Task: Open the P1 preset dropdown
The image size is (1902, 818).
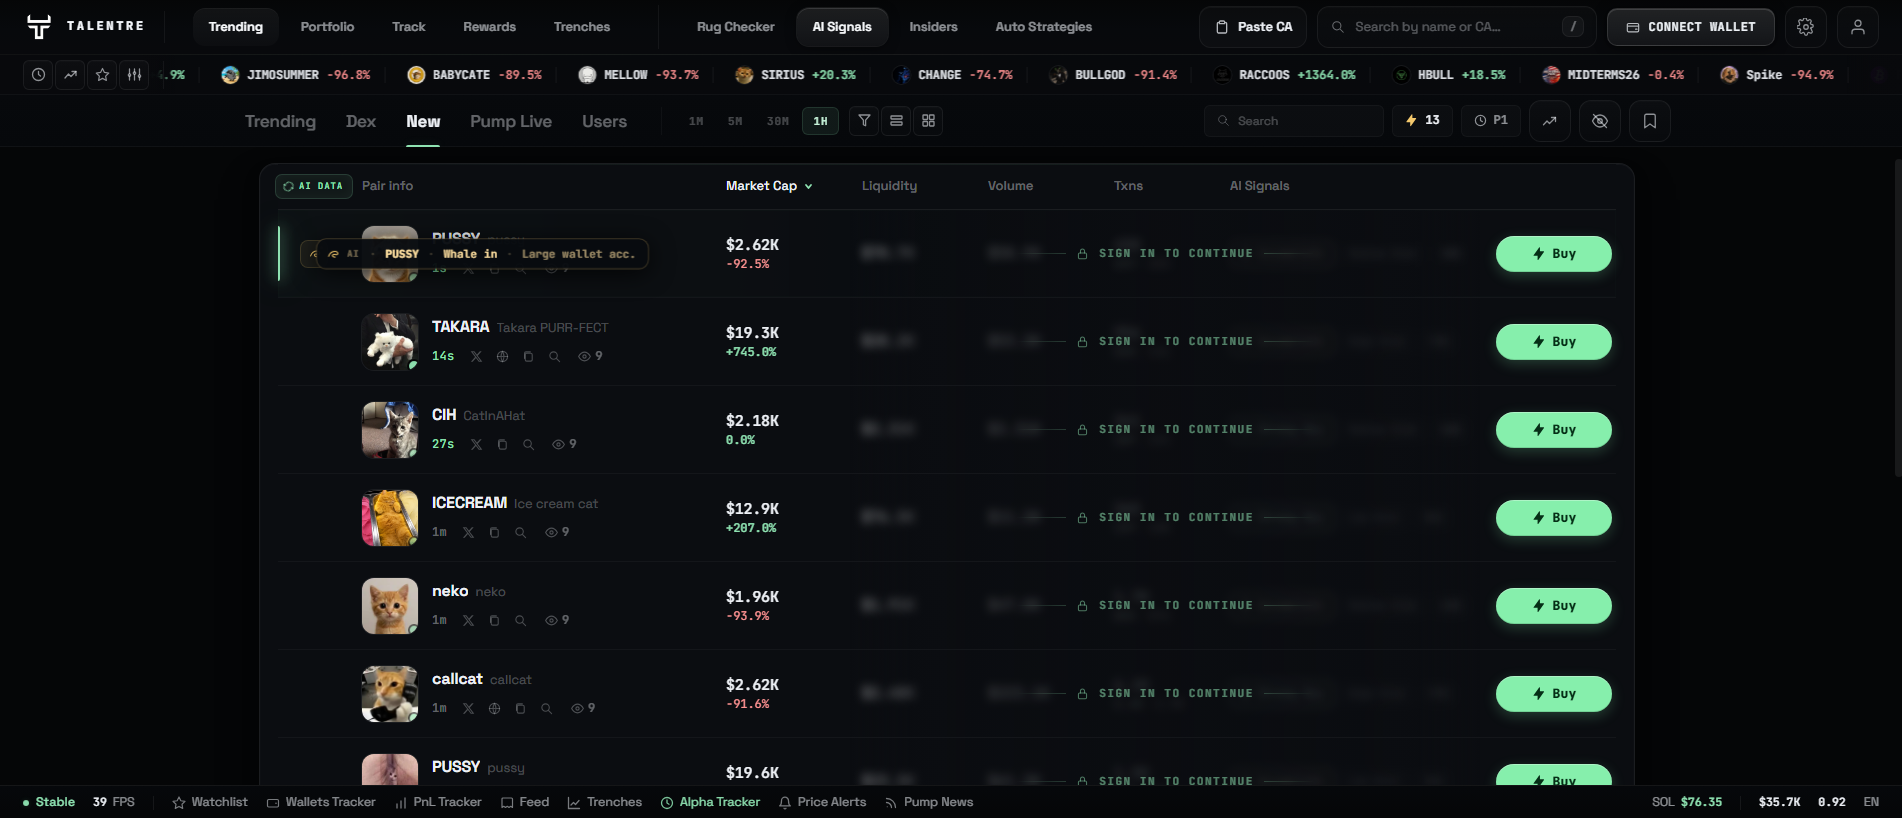Action: tap(1491, 121)
